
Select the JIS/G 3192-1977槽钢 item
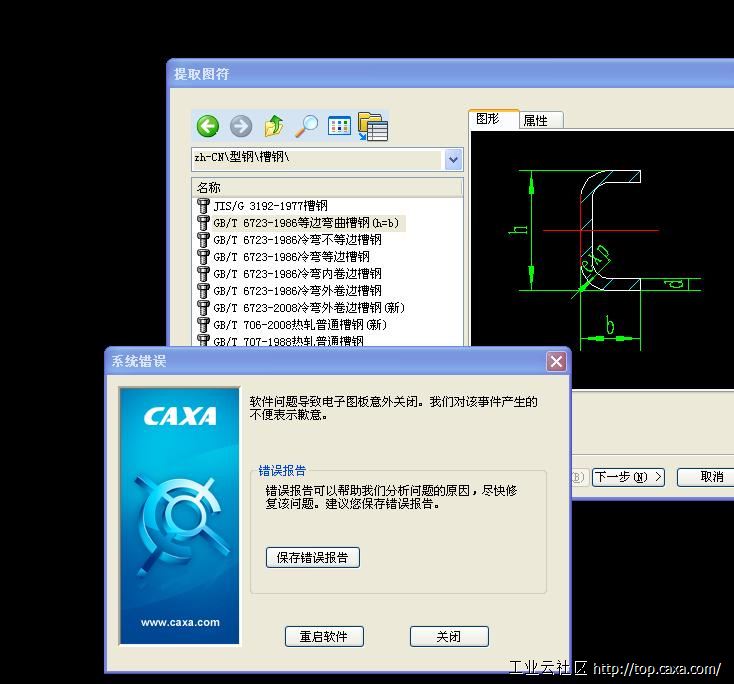[270, 206]
